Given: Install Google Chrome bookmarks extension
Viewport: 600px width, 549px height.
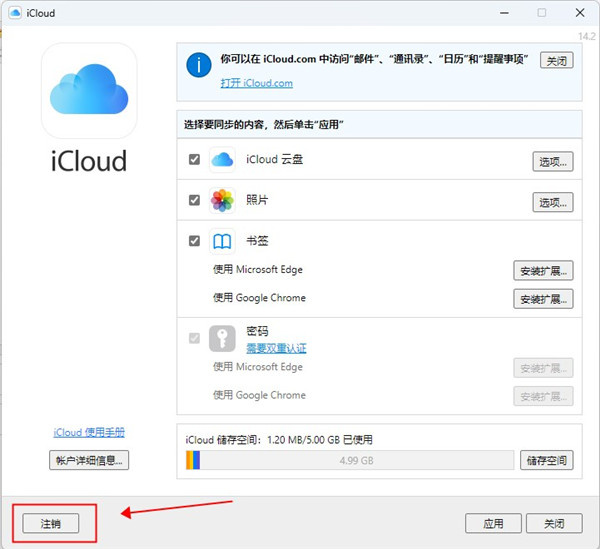Looking at the screenshot, I should (x=543, y=299).
